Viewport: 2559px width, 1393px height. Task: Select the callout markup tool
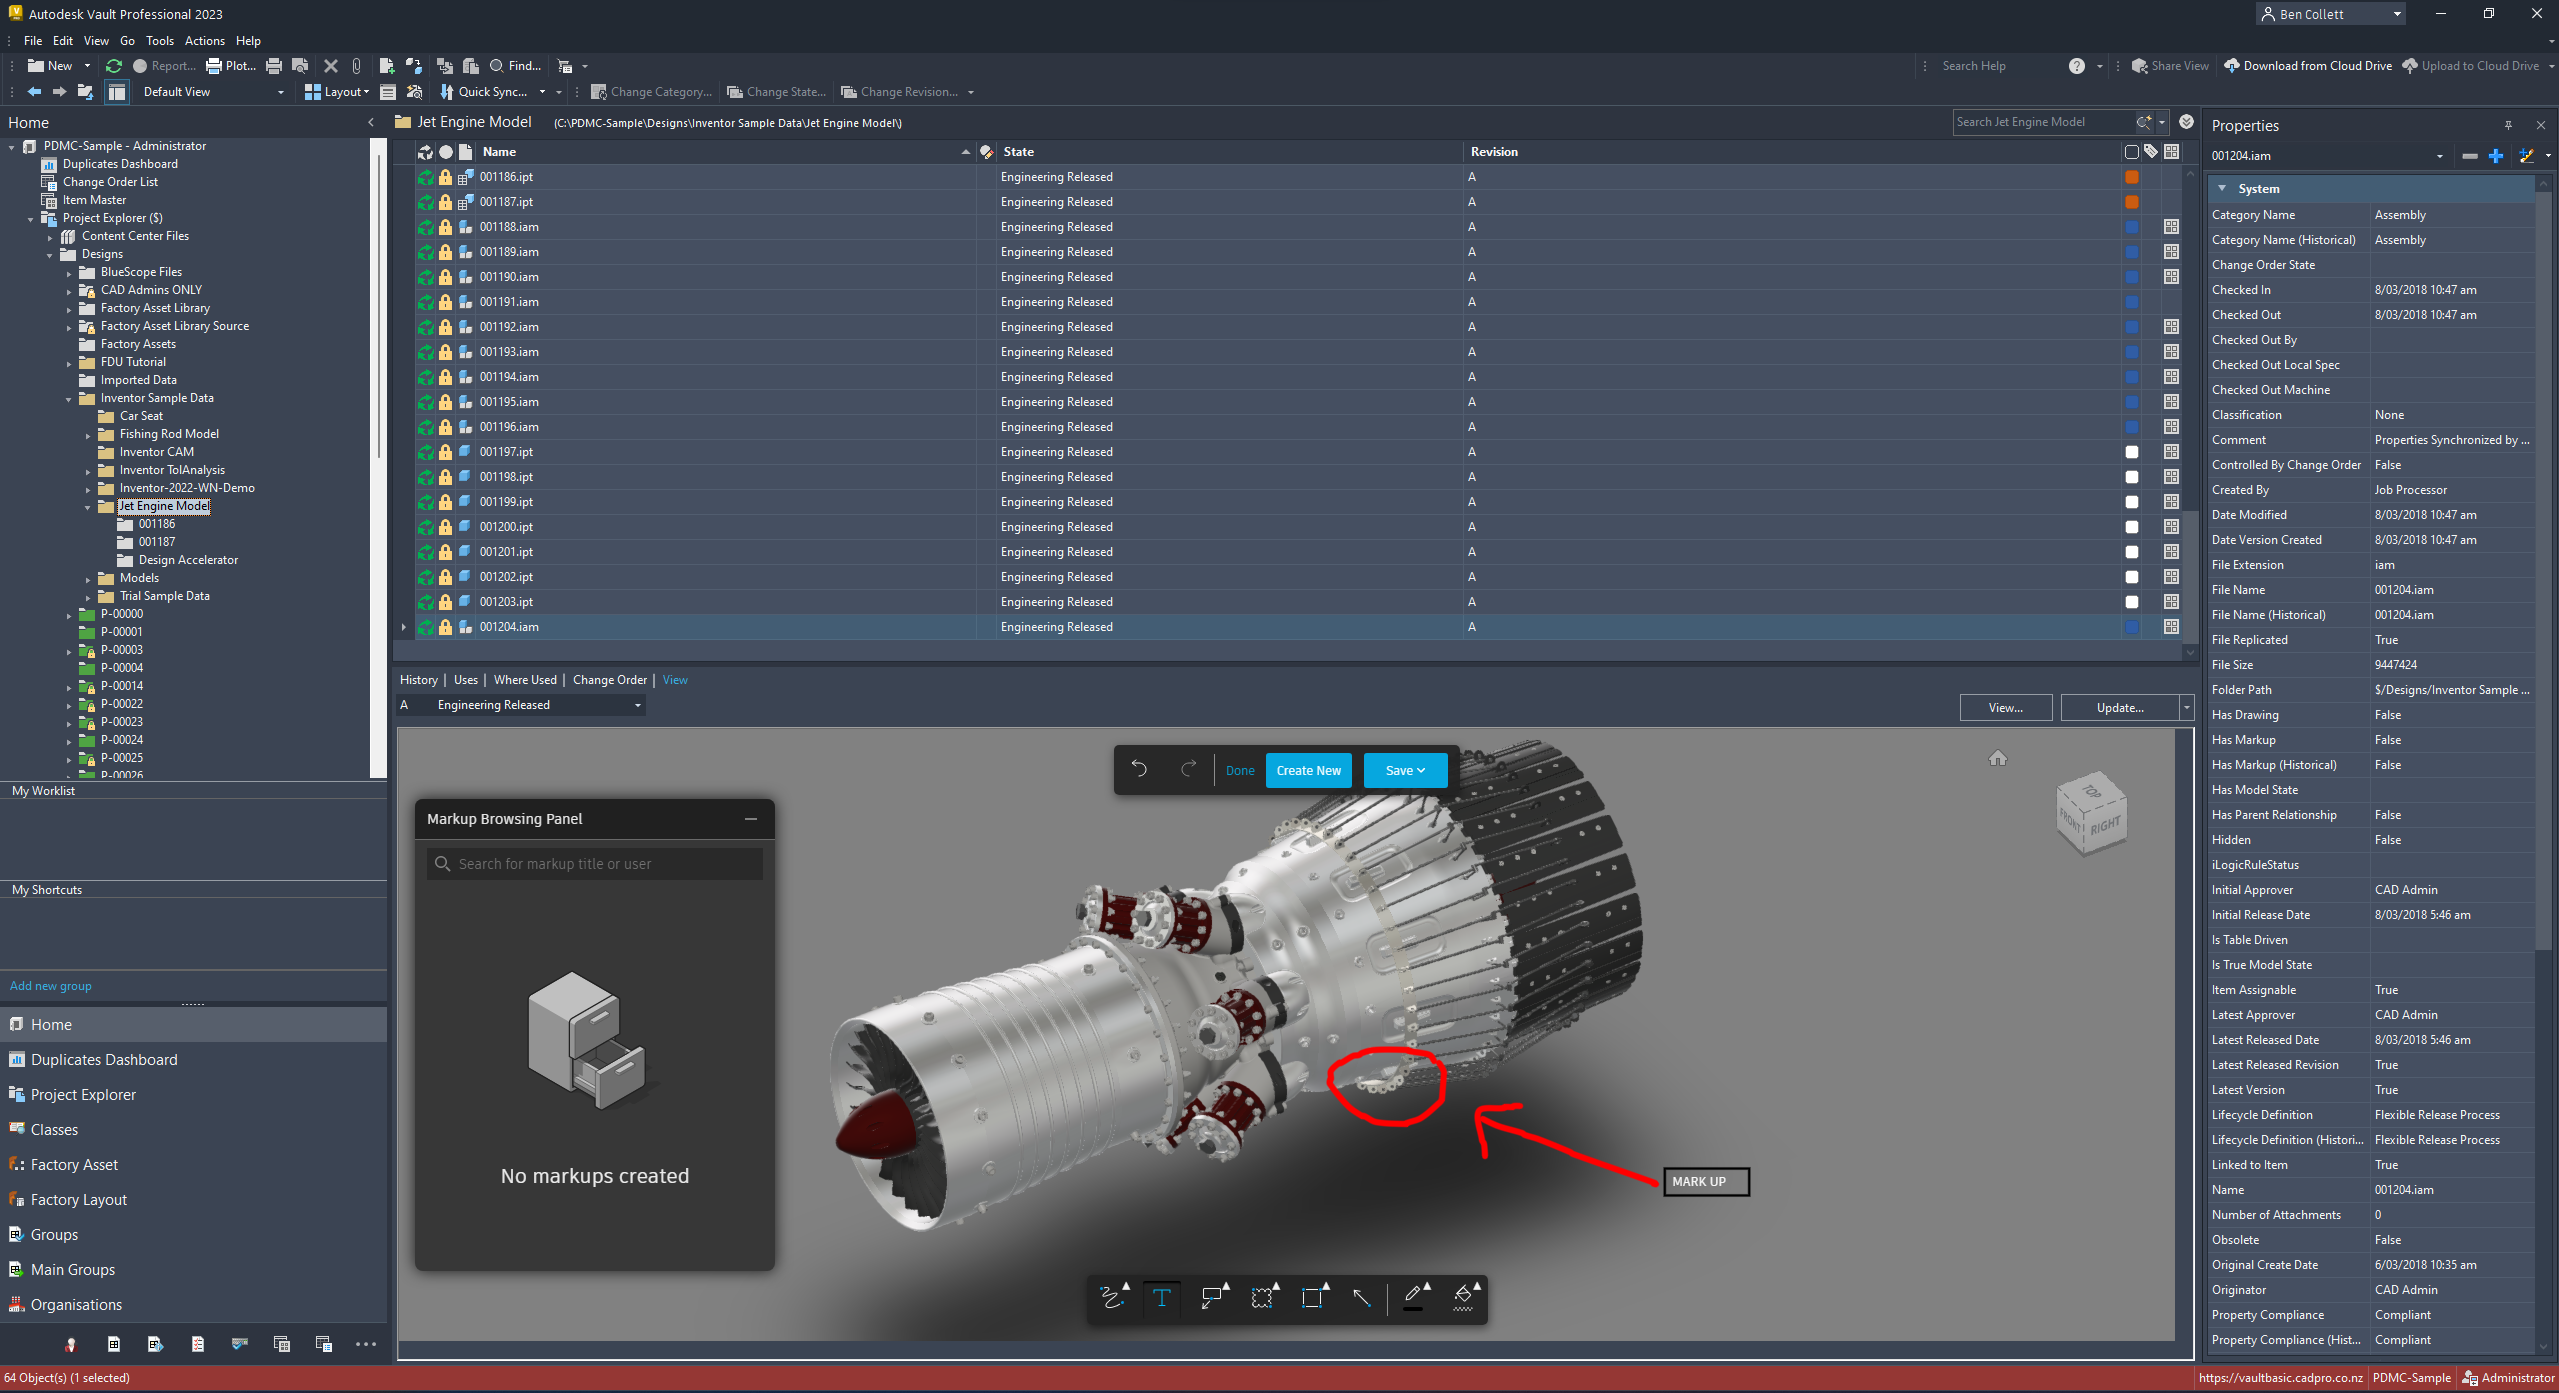[x=1211, y=1298]
